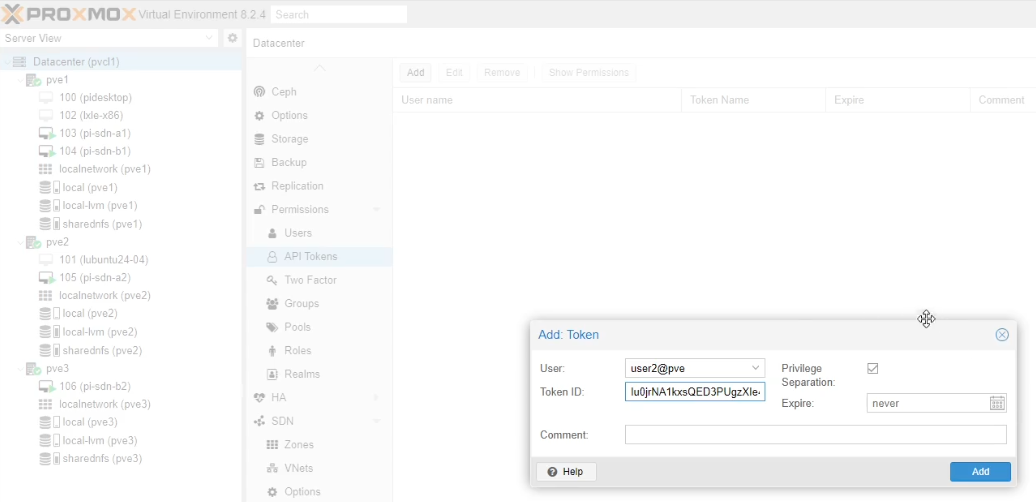Click the blue Add button in the dialog
Image resolution: width=1036 pixels, height=502 pixels.
point(980,472)
